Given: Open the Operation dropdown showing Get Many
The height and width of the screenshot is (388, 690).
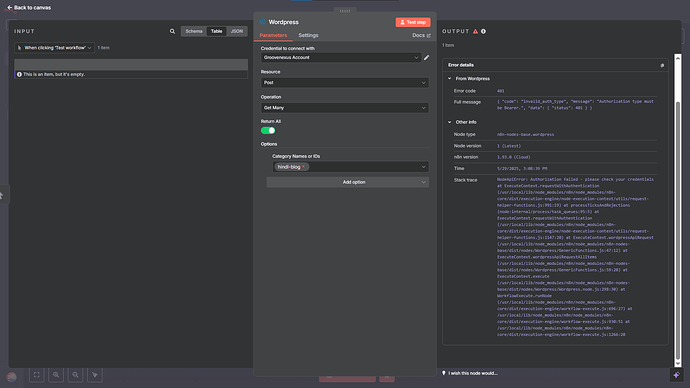Looking at the screenshot, I should tap(345, 108).
